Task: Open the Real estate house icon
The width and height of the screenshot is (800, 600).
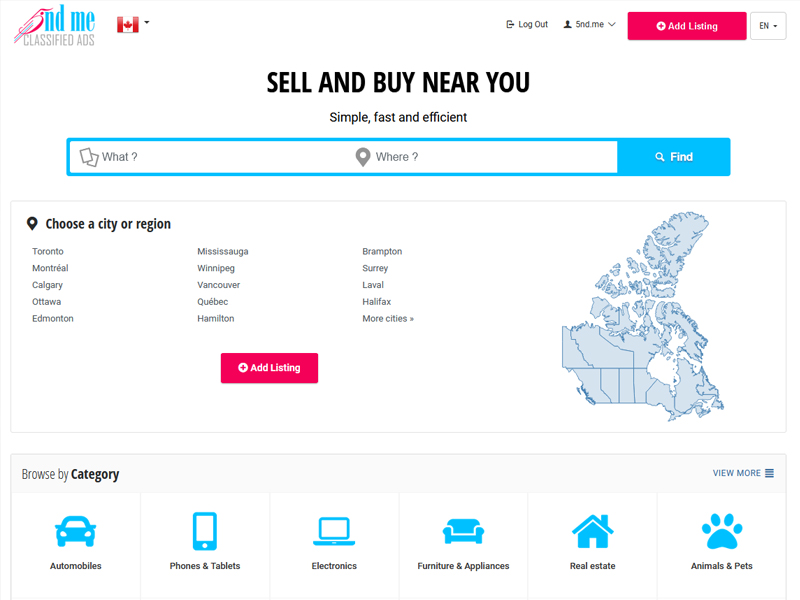Action: (x=592, y=530)
